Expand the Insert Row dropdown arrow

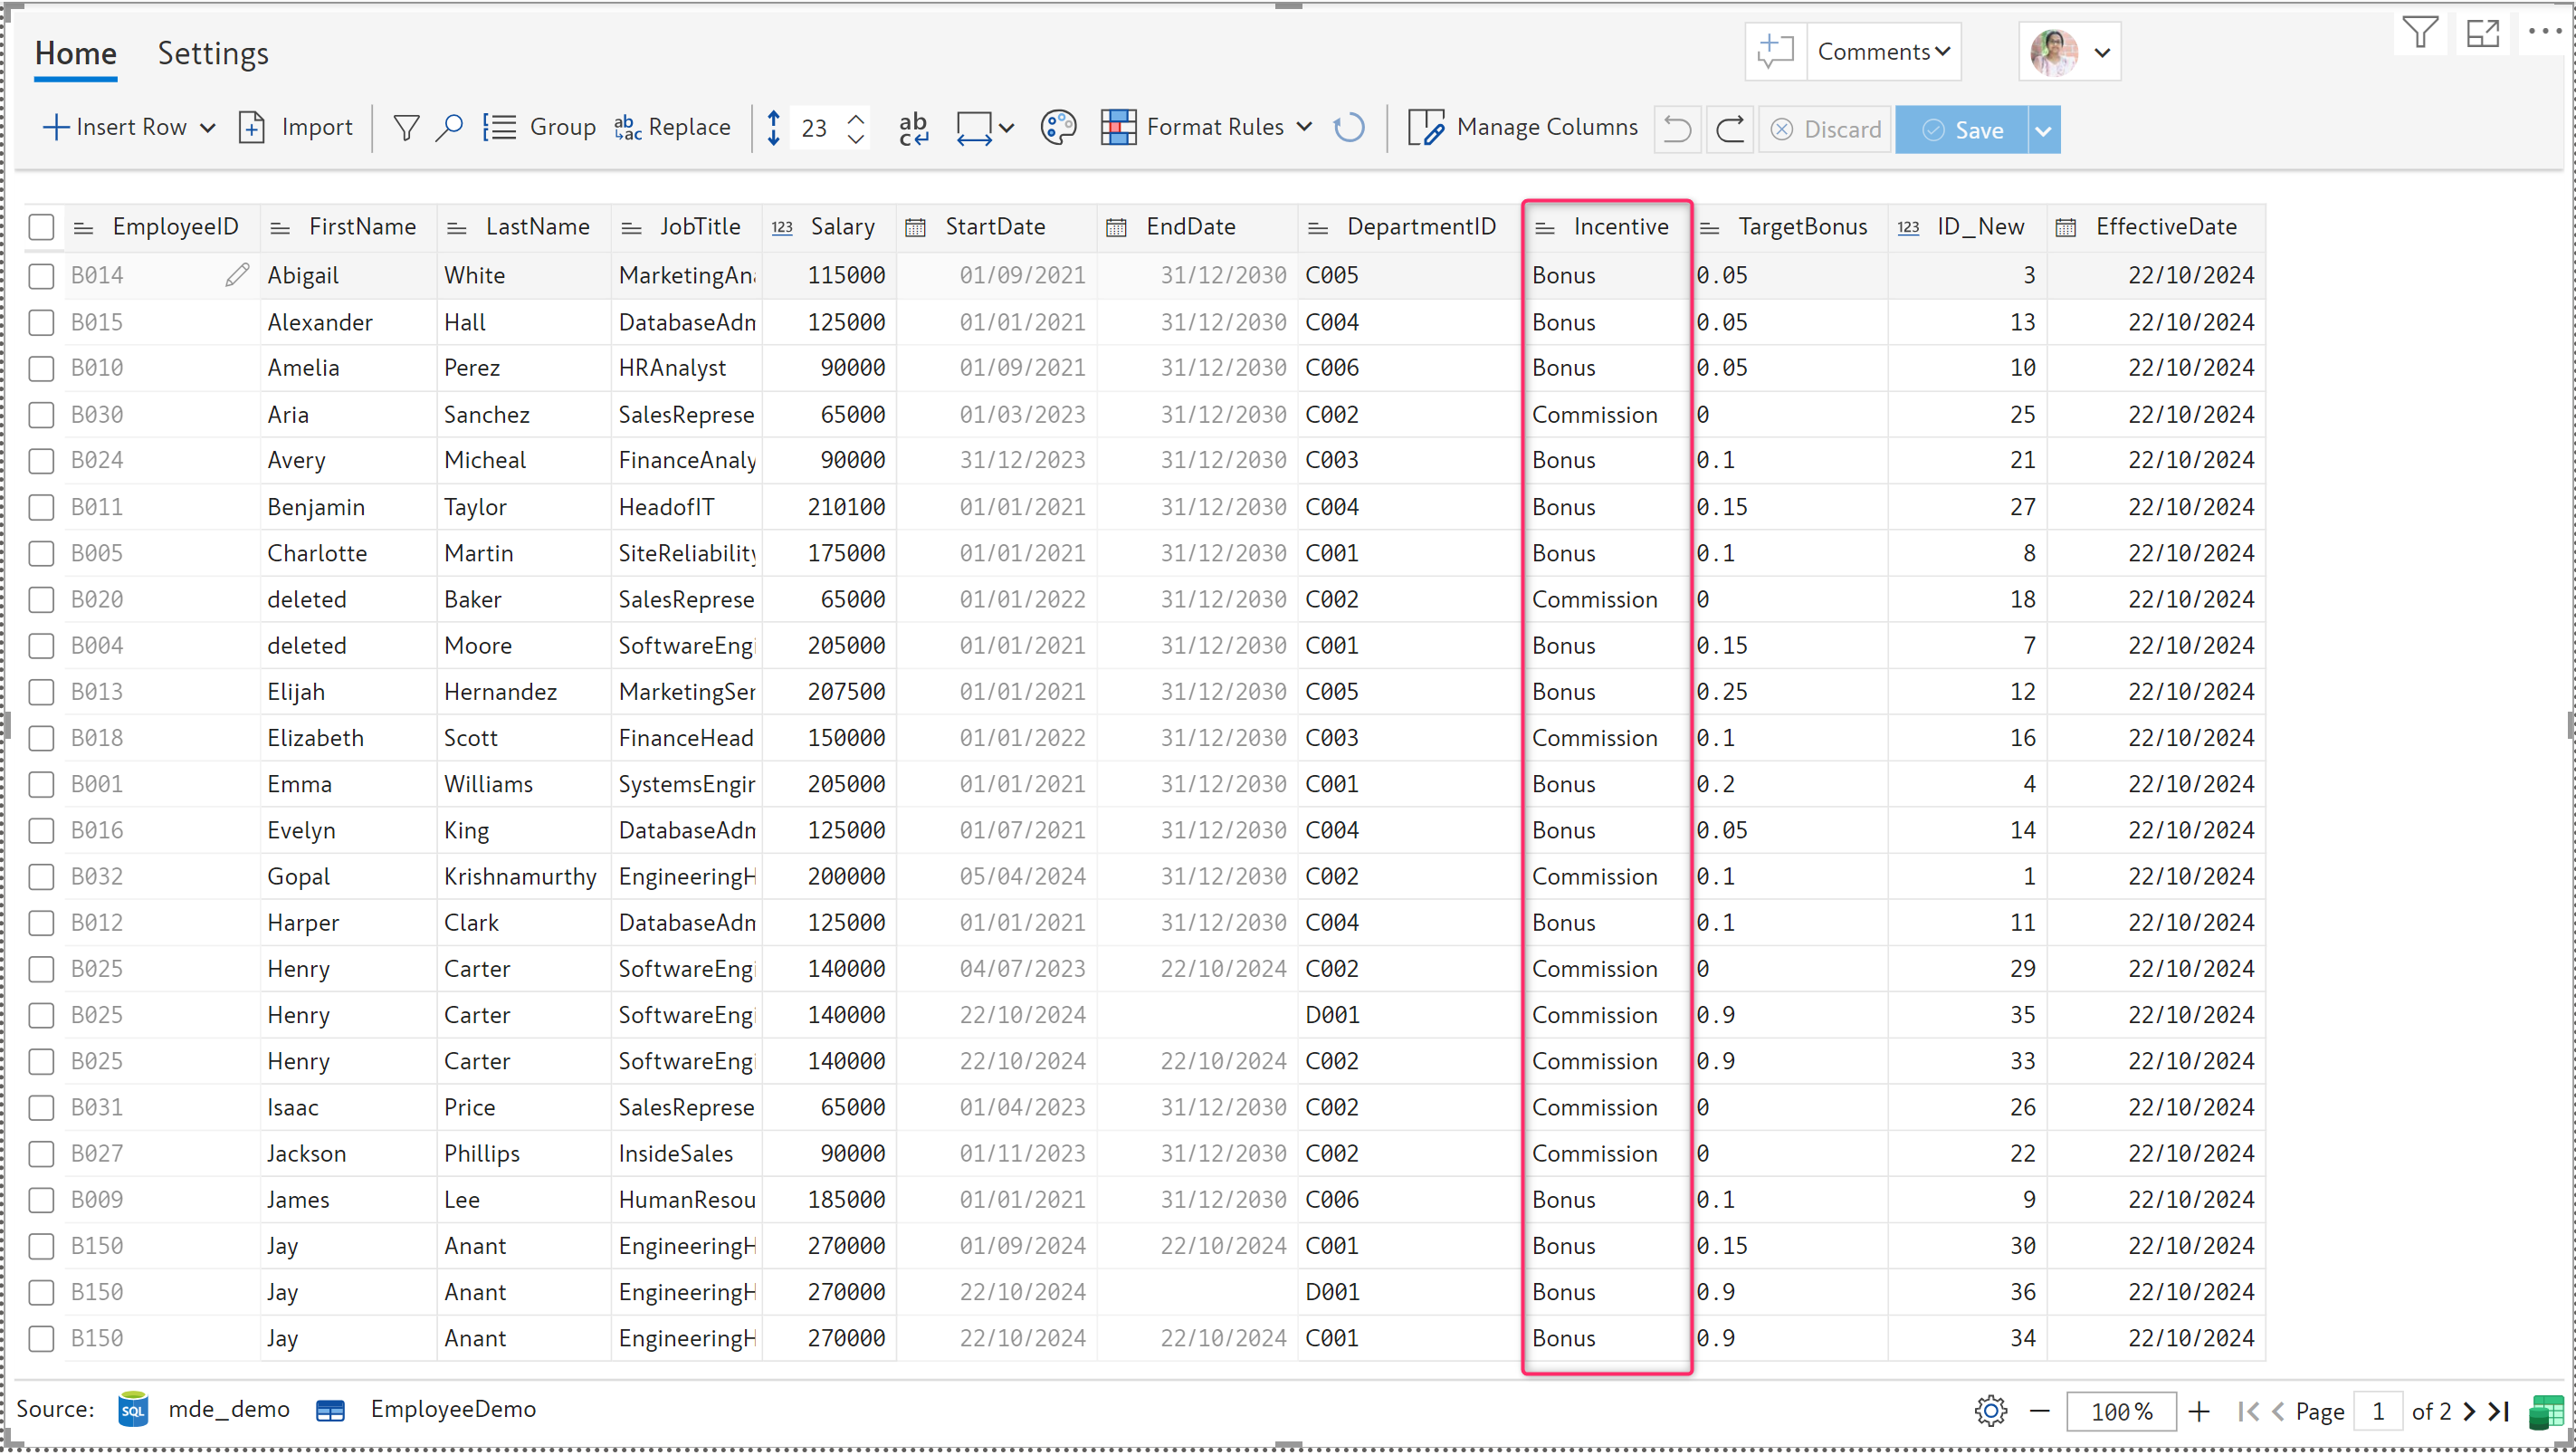tap(208, 128)
